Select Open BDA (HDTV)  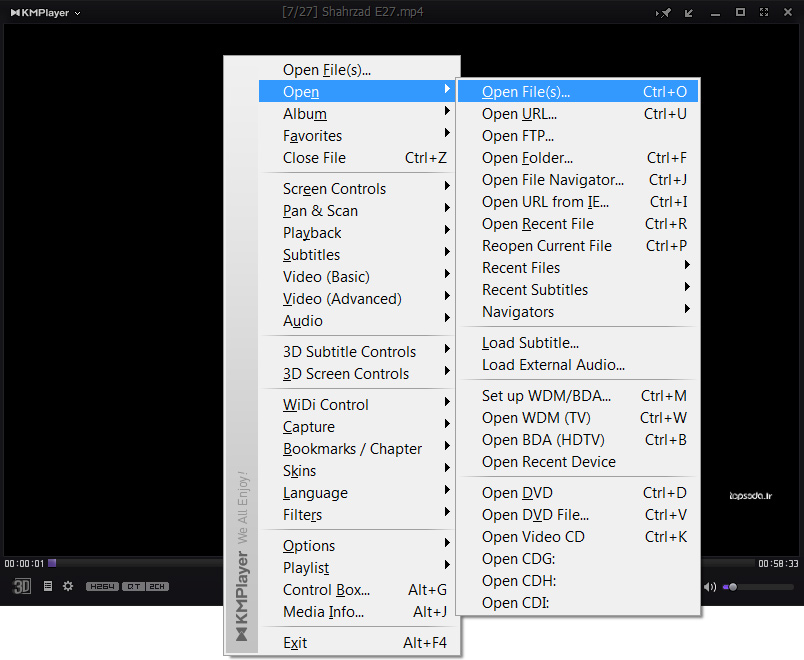578,440
